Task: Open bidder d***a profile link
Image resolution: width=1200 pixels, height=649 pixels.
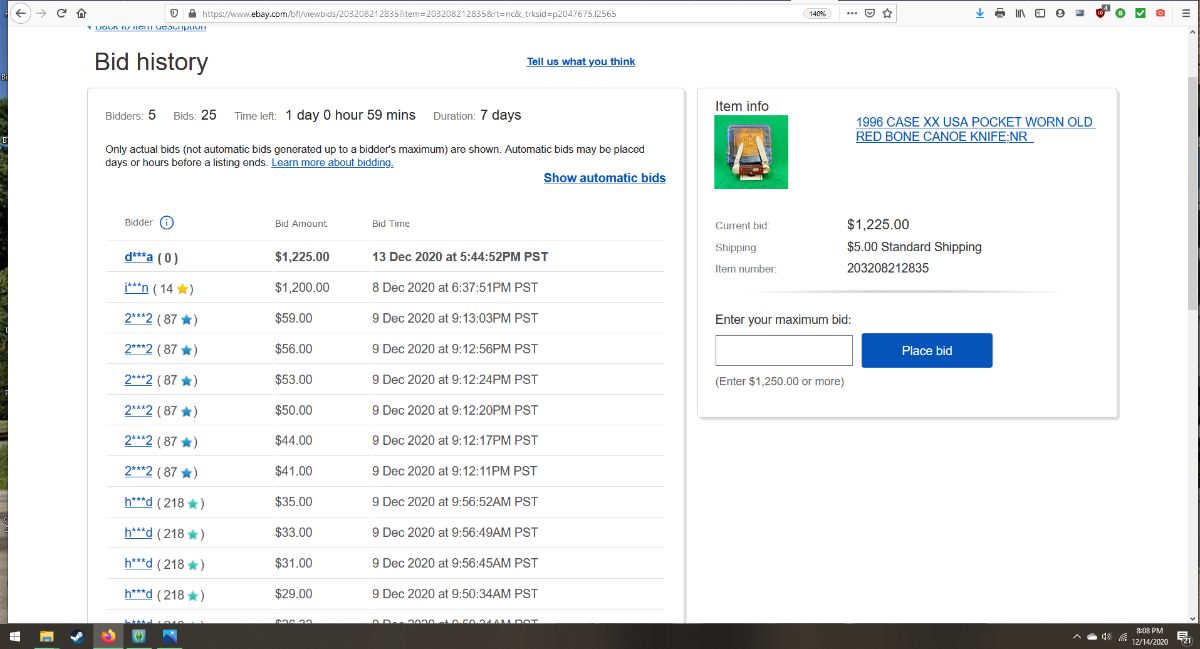Action: point(139,257)
